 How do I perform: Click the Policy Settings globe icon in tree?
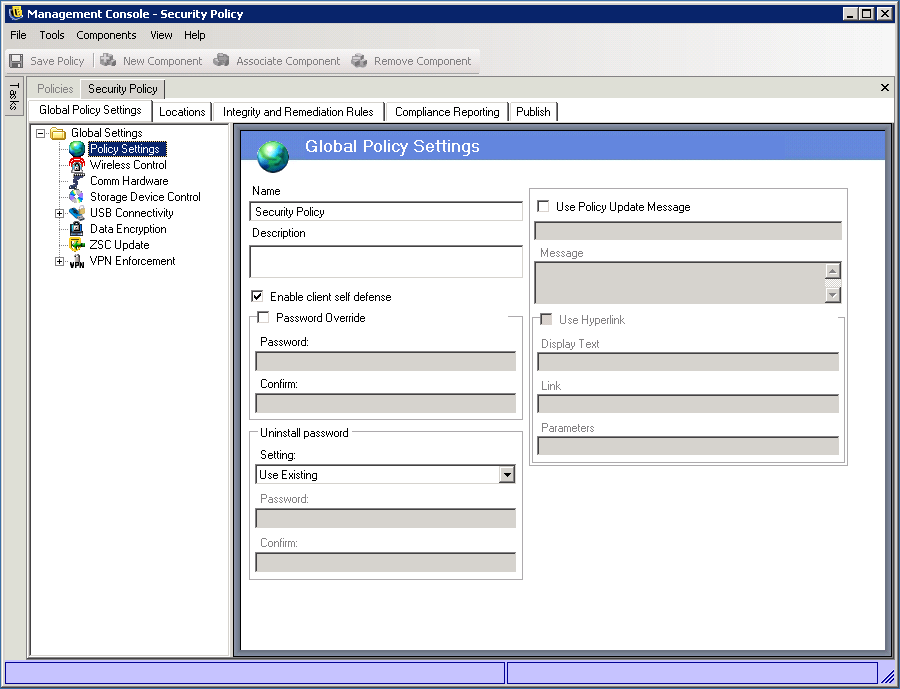[x=77, y=149]
